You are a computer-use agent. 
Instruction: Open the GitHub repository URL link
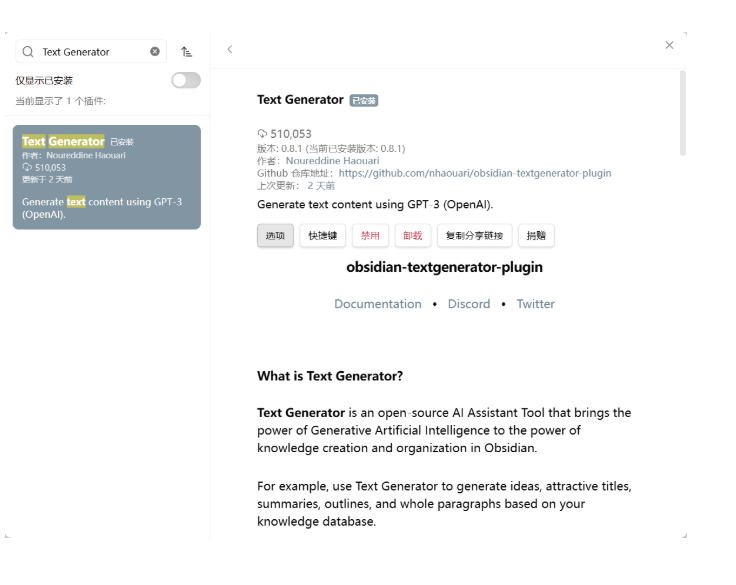pyautogui.click(x=475, y=173)
